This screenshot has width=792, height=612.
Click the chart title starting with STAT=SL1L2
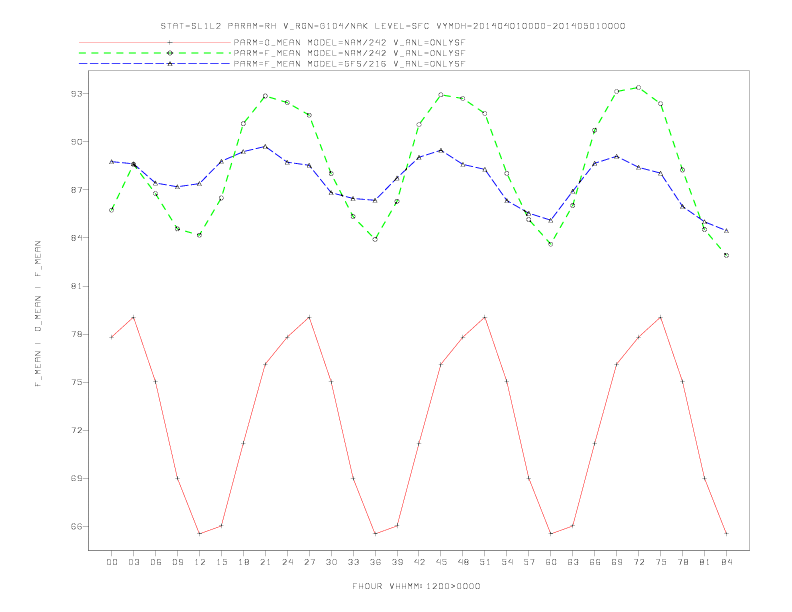pos(392,26)
